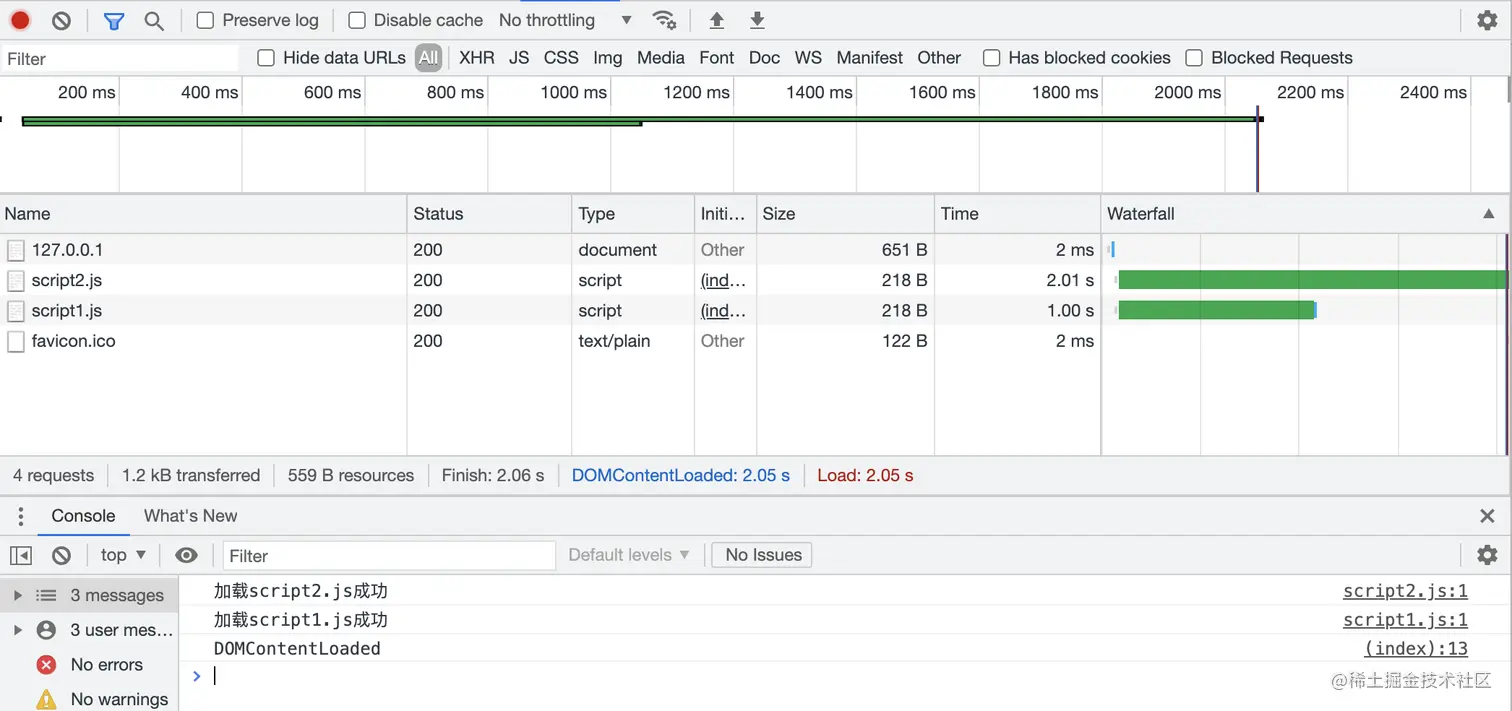This screenshot has width=1512, height=711.
Task: Open initiator link of script2.js row
Action: tap(723, 280)
